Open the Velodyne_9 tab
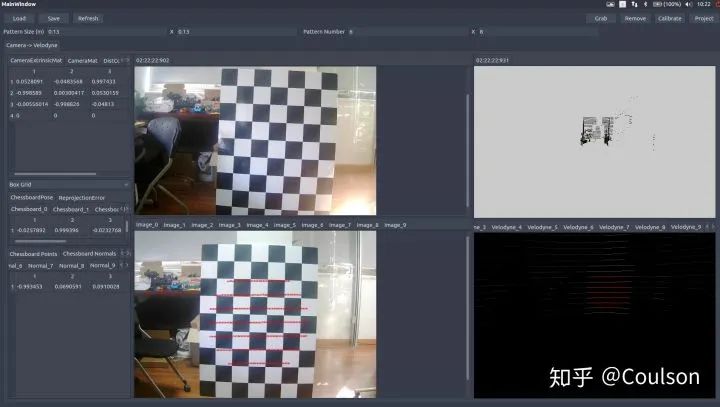The height and width of the screenshot is (407, 720). click(686, 227)
